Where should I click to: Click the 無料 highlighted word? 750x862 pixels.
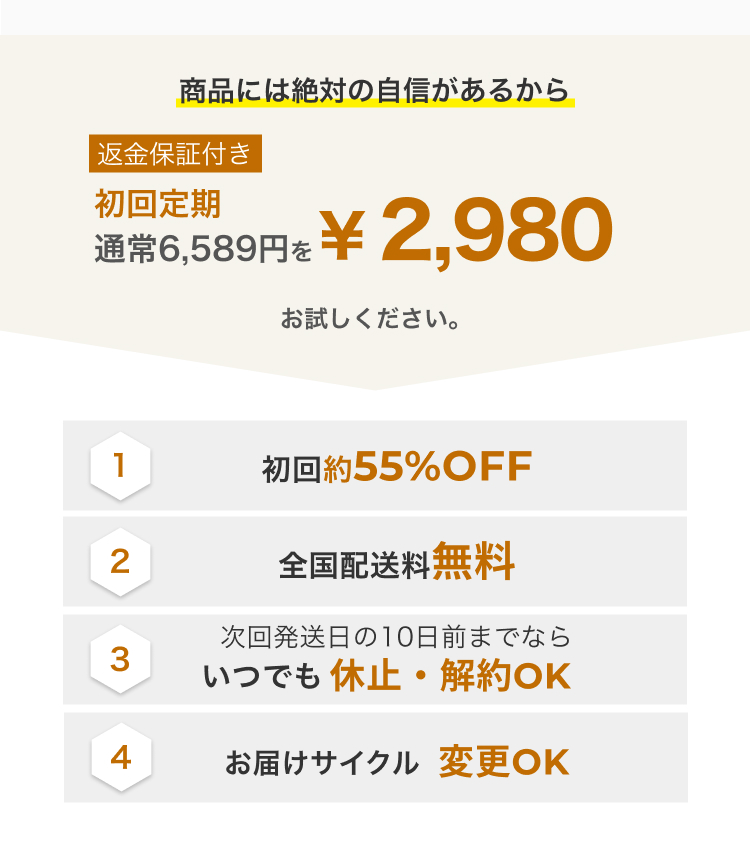click(473, 561)
